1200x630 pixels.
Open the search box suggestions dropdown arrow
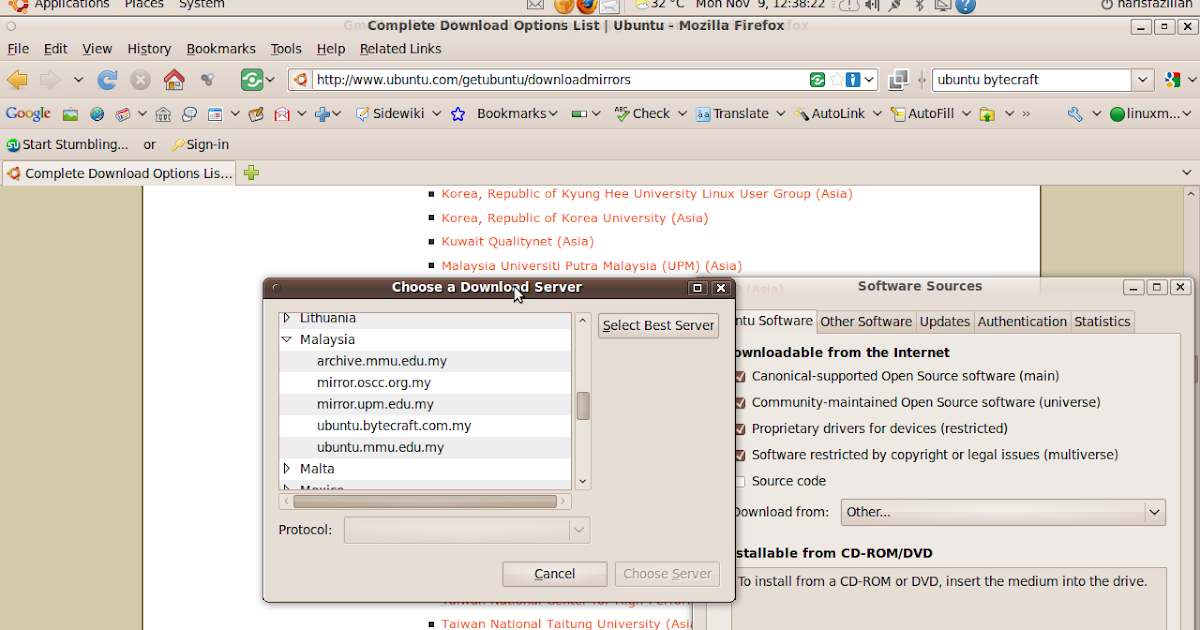(x=1144, y=79)
